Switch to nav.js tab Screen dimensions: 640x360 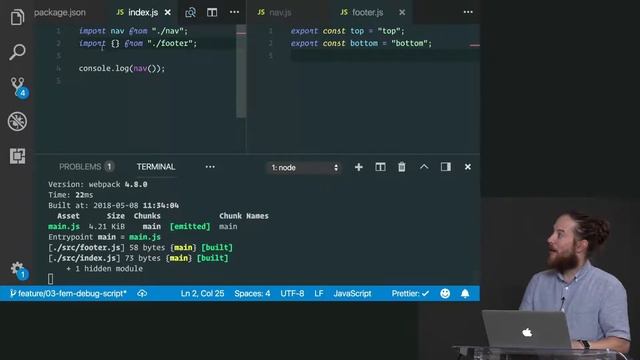pos(274,13)
